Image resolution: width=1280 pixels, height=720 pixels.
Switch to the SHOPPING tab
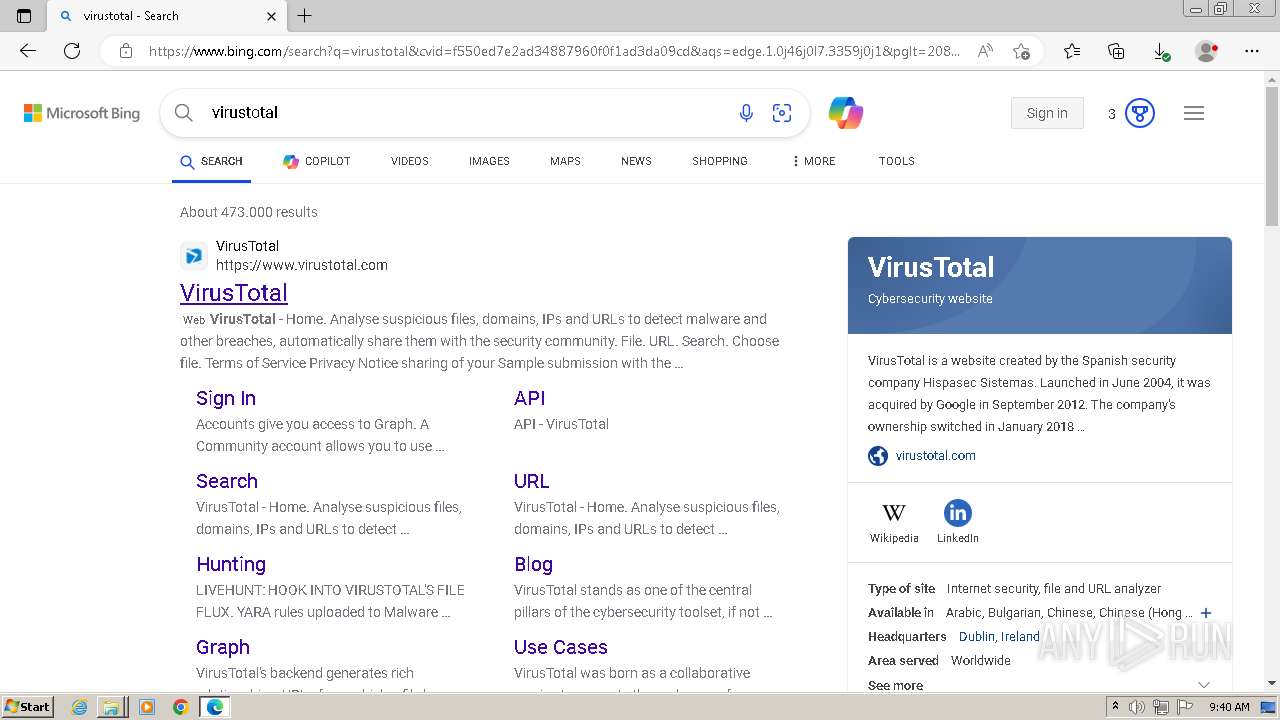720,161
